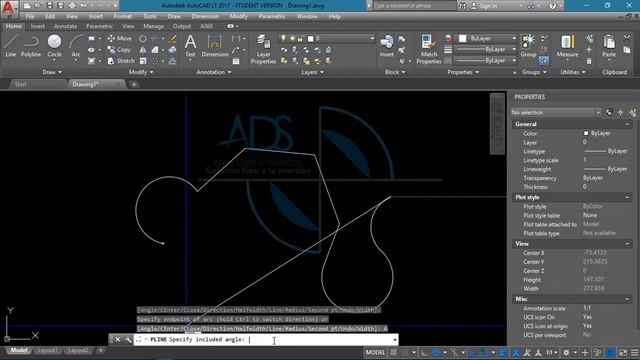Collapse the General properties section
The image size is (640, 360).
click(627, 124)
